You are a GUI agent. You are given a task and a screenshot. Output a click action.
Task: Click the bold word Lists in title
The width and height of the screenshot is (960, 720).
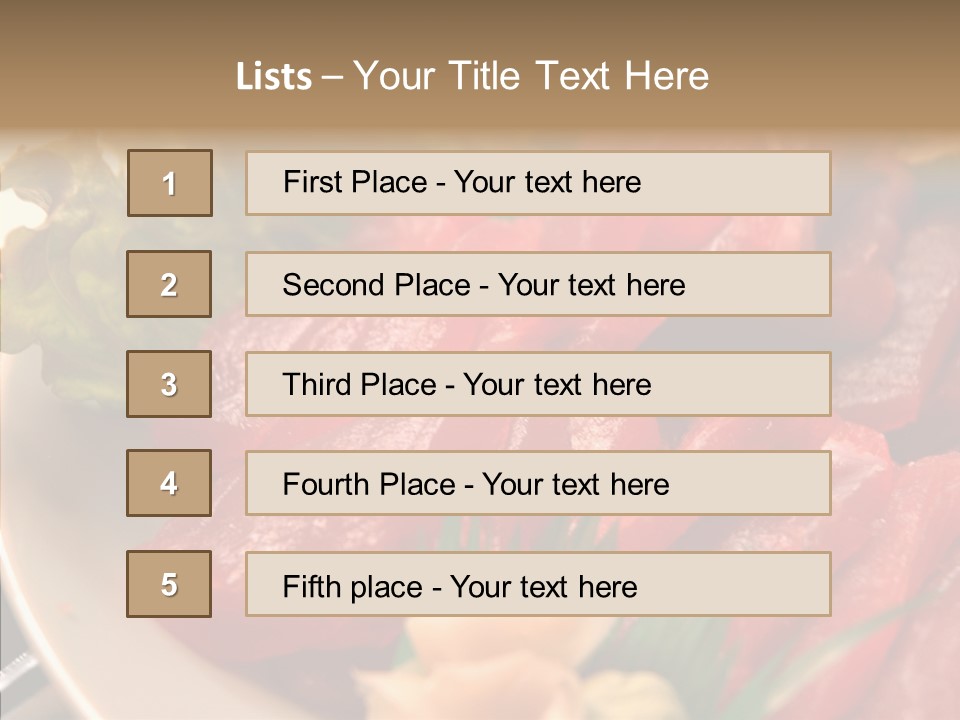(274, 77)
